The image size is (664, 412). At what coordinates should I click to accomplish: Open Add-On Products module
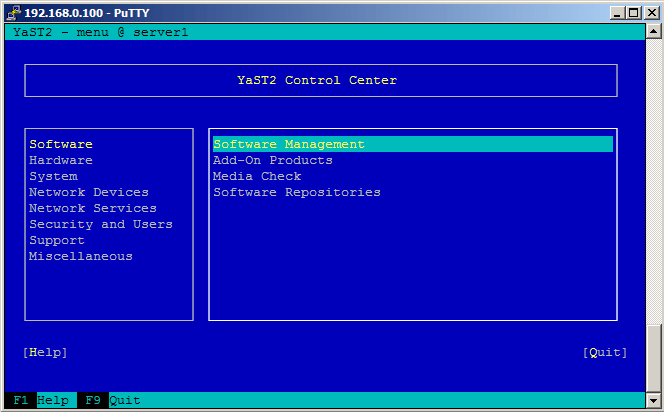(x=272, y=160)
